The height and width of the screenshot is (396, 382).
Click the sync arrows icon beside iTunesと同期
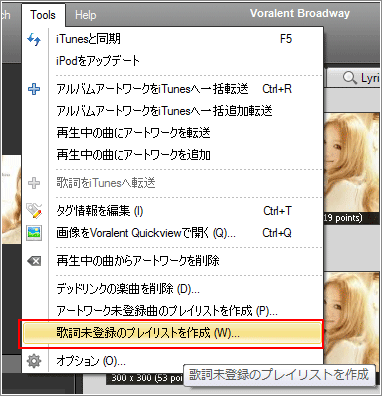(34, 39)
